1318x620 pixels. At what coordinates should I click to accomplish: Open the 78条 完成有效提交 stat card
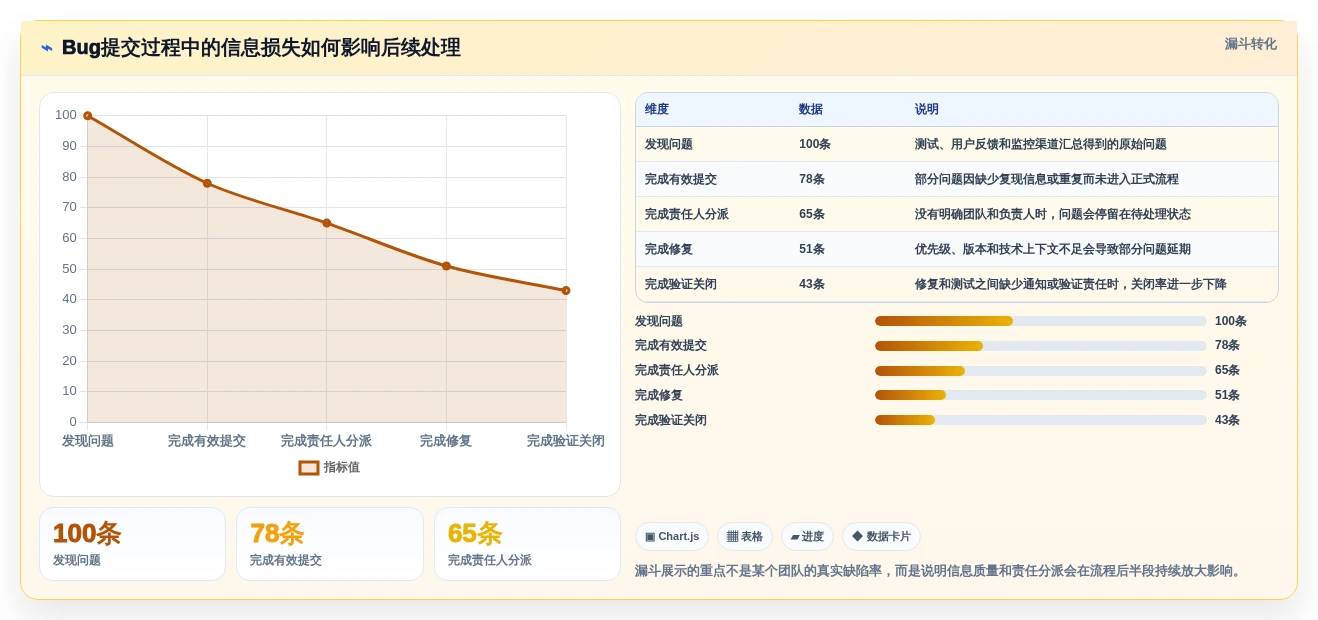tap(330, 544)
